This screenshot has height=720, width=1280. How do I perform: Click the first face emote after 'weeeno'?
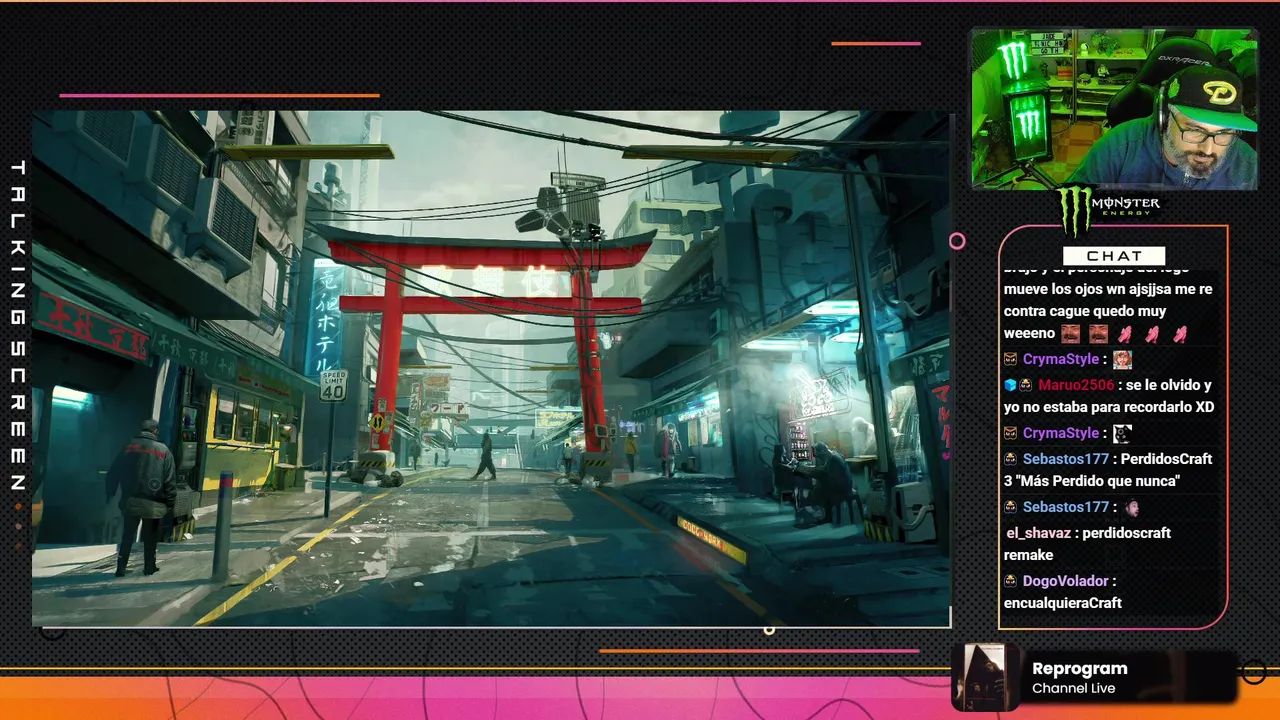[x=1071, y=334]
